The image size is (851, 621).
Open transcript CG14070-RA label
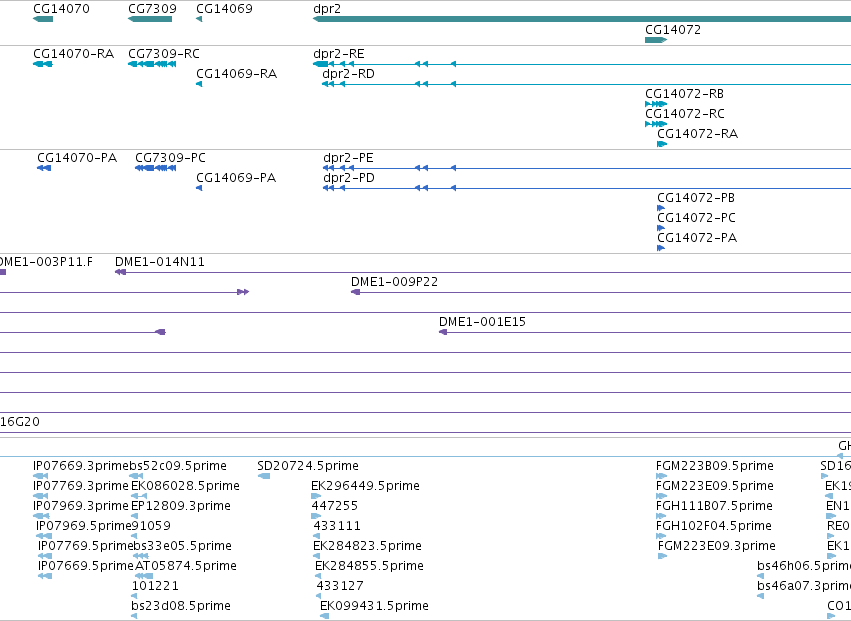tap(74, 54)
